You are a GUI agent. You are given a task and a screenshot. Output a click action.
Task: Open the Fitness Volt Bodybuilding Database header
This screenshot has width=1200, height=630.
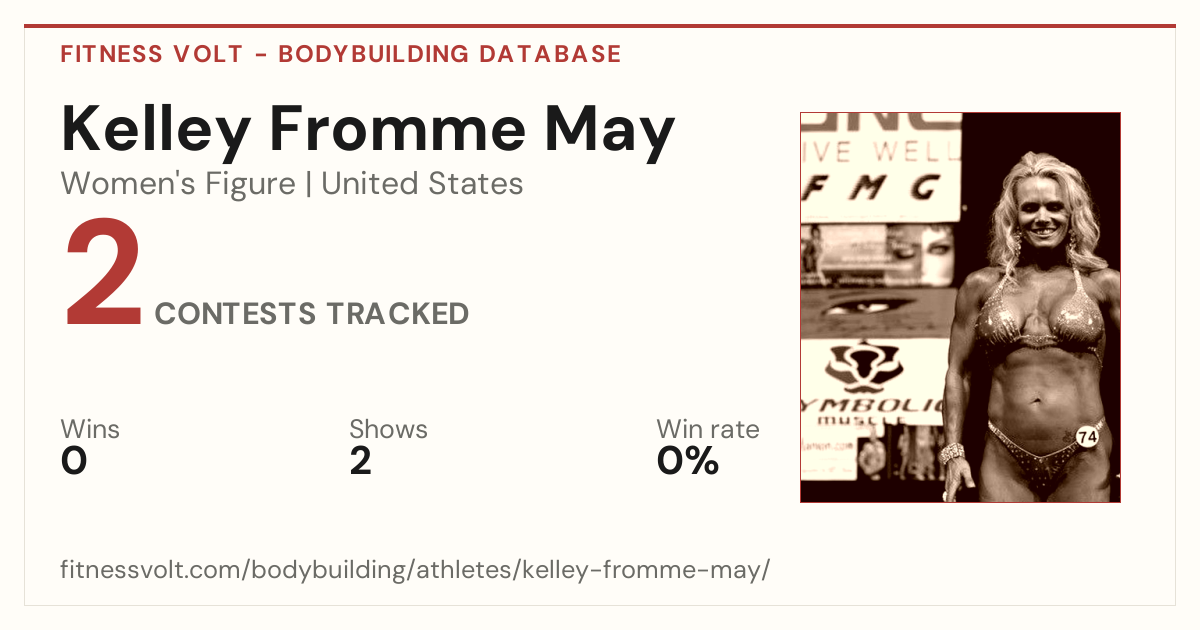pos(341,54)
